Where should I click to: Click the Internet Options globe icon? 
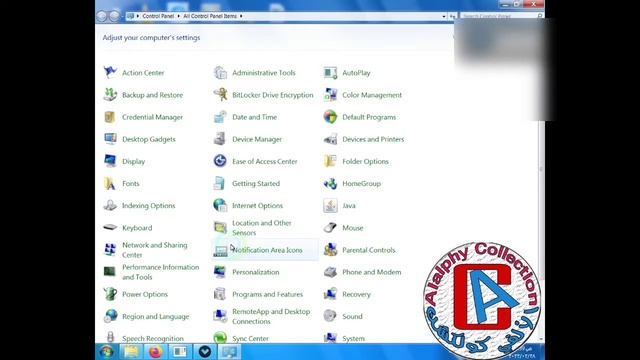coord(220,206)
